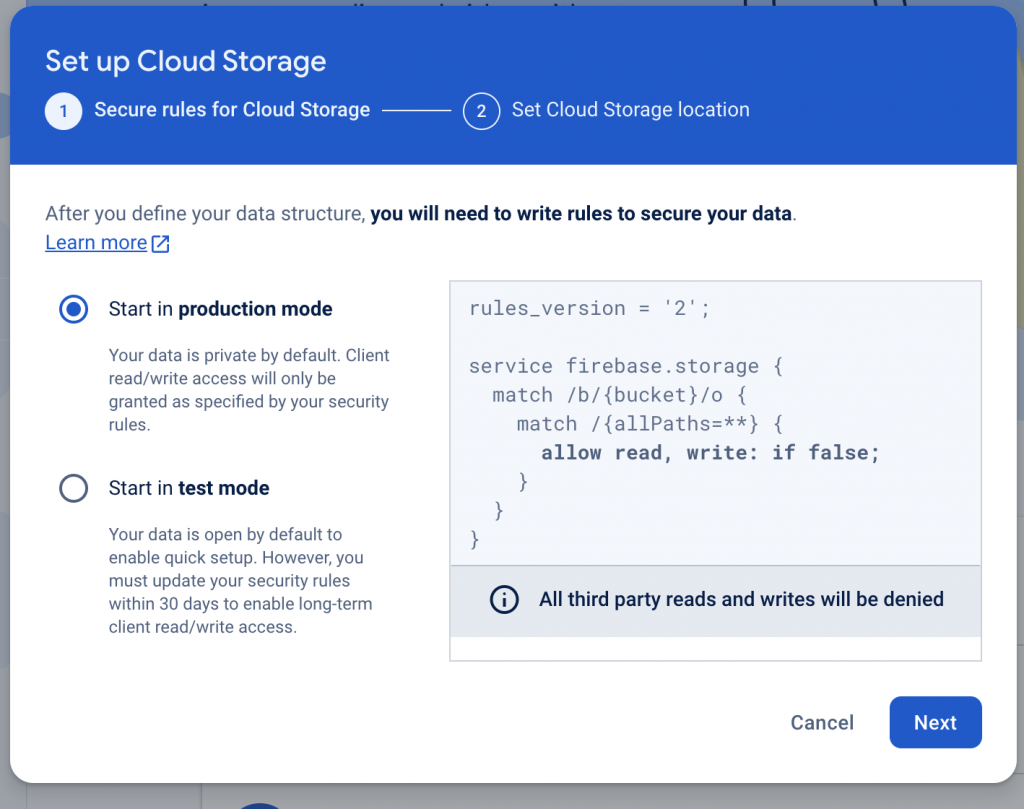Viewport: 1024px width, 809px height.
Task: Click the external link icon beside Learn more
Action: 160,243
